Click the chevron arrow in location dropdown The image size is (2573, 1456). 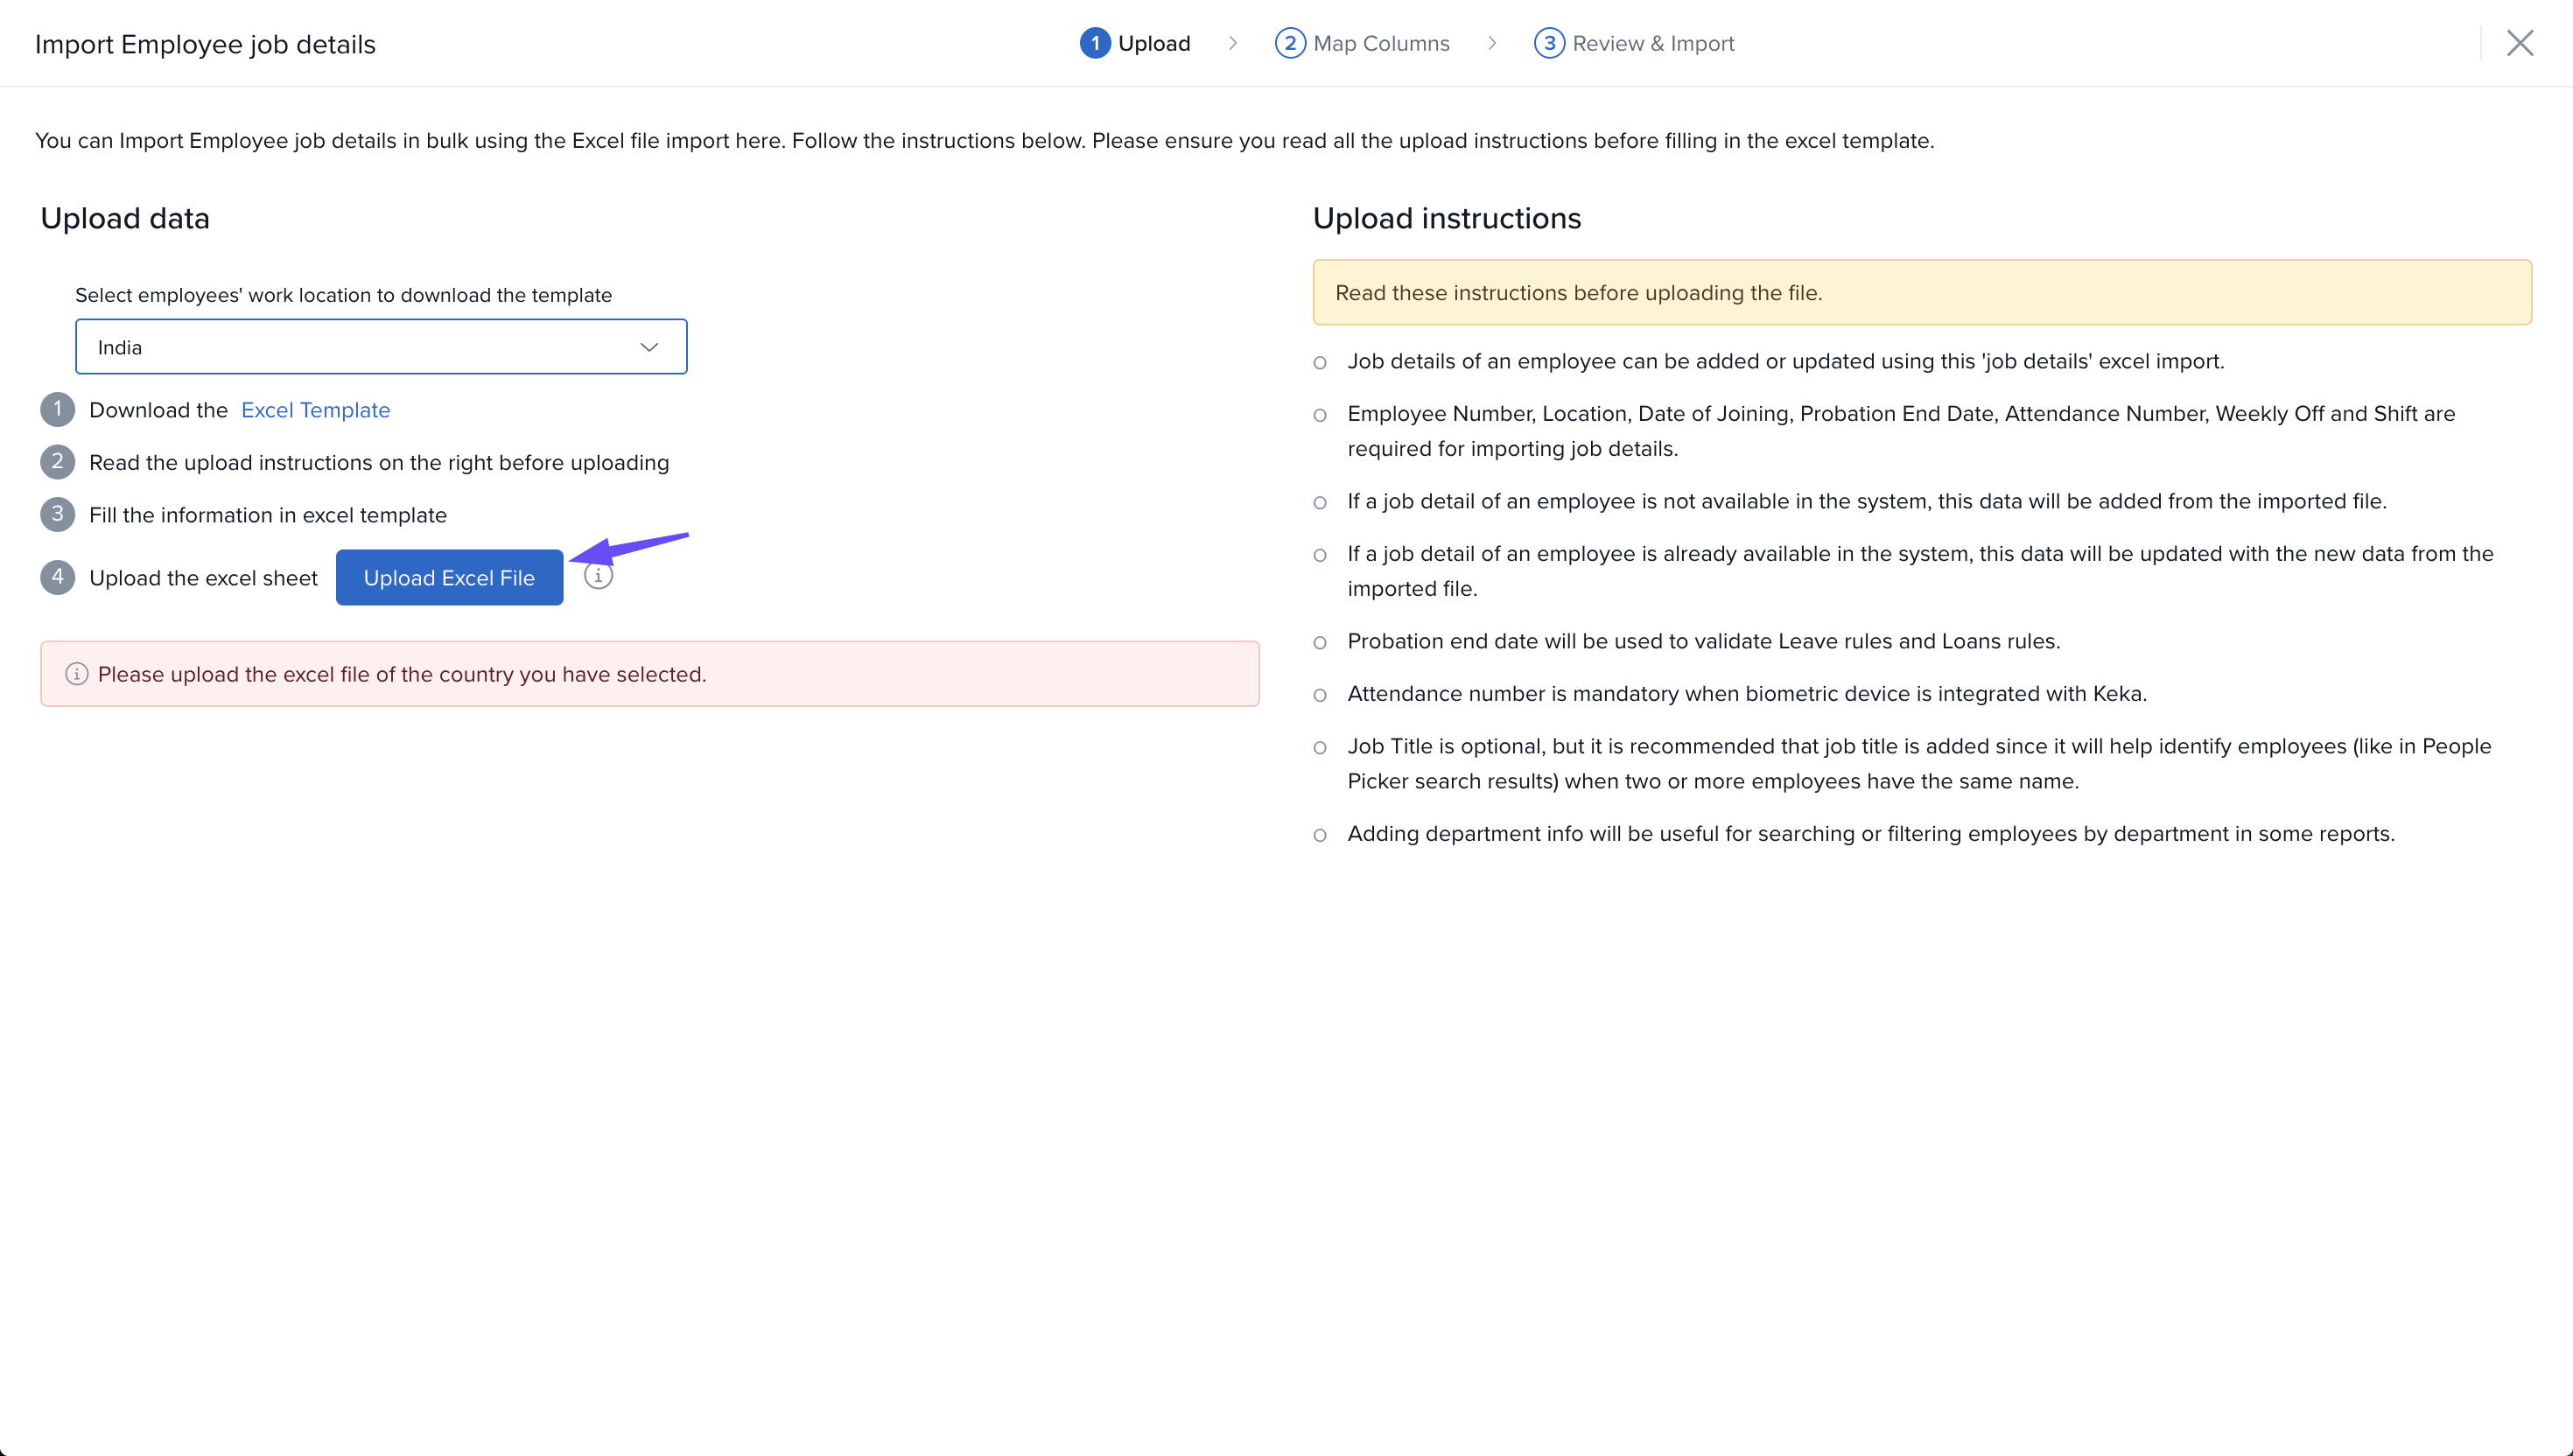pos(649,347)
